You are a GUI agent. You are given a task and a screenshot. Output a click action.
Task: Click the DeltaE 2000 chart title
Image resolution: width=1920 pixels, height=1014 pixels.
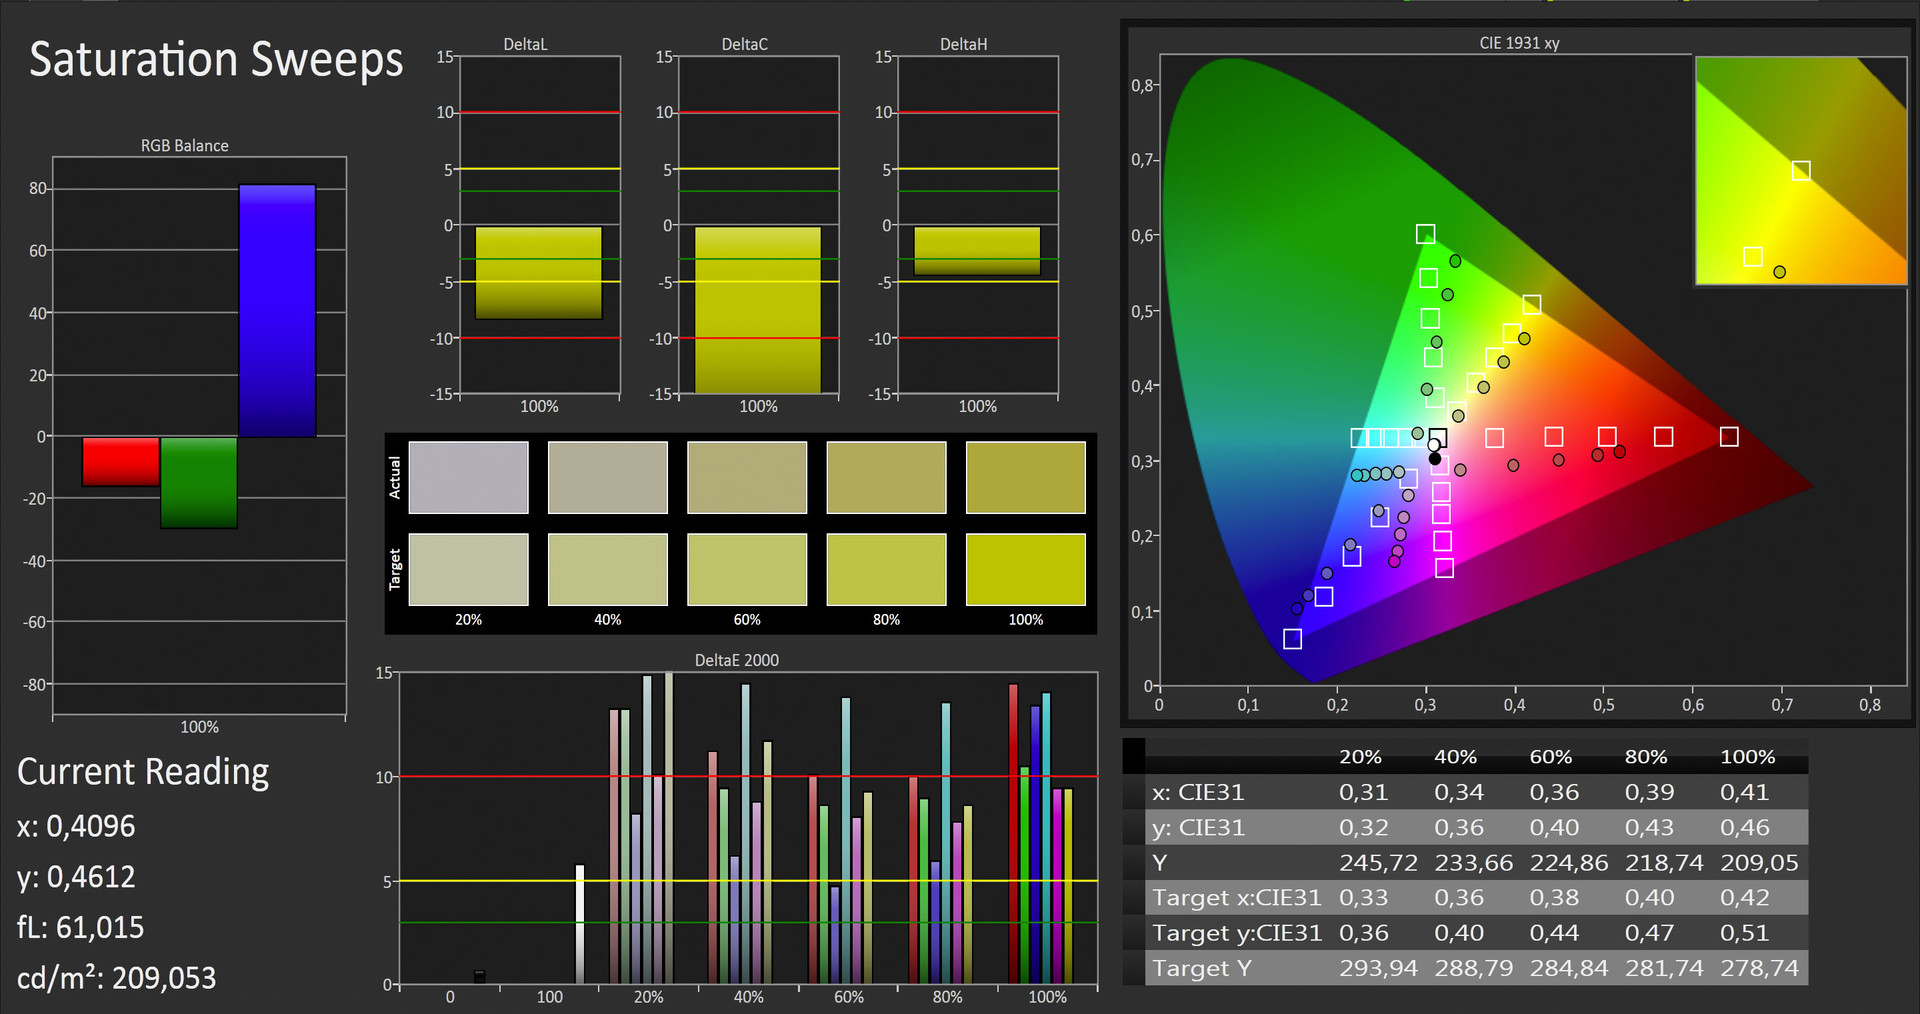[736, 660]
